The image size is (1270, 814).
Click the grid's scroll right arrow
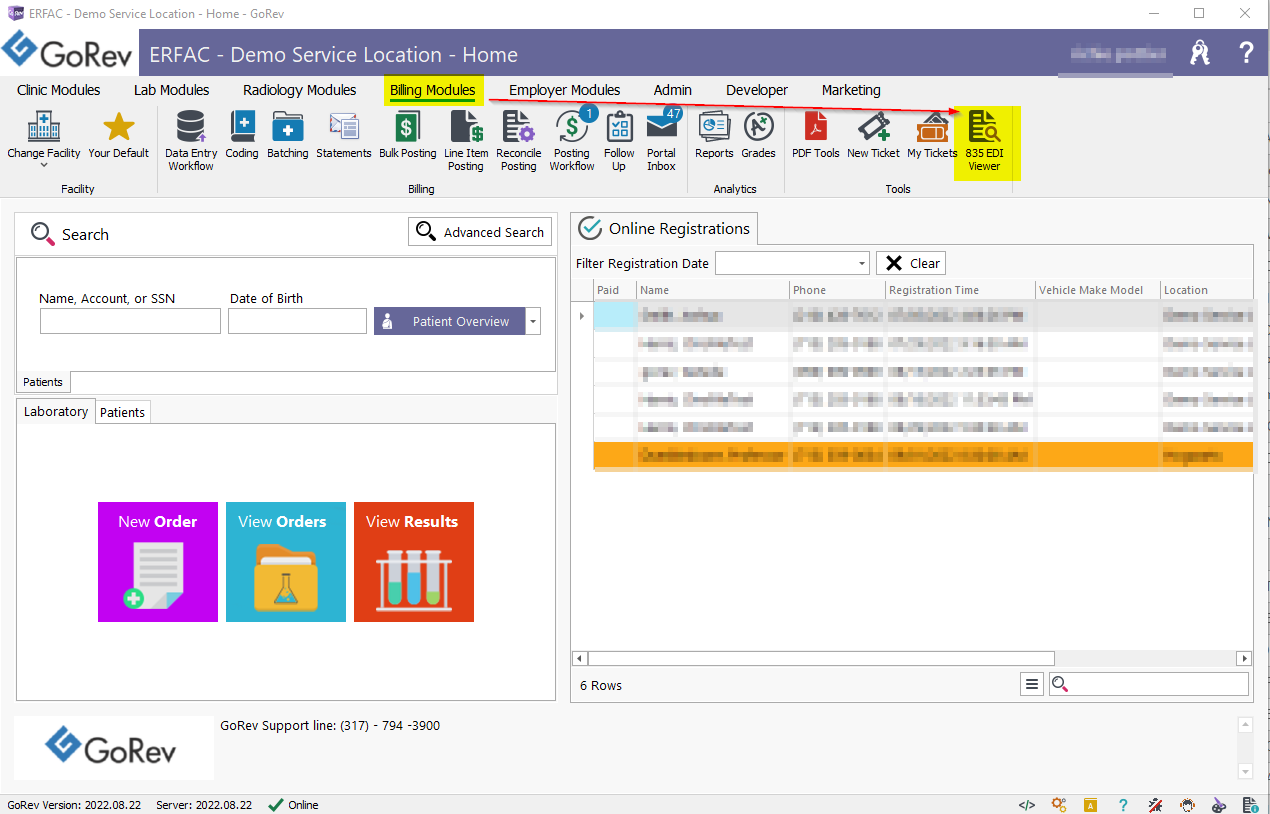(1244, 658)
